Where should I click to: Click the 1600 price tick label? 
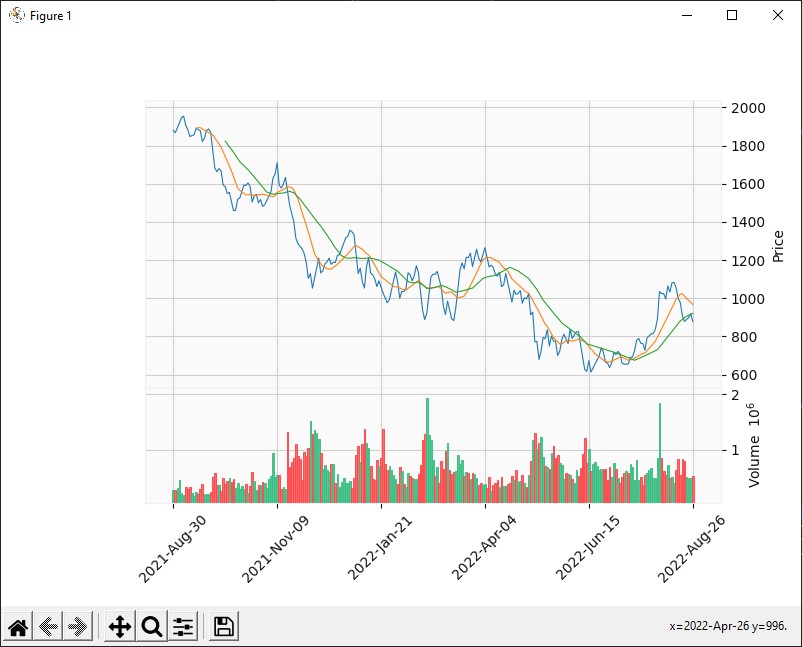click(x=748, y=184)
